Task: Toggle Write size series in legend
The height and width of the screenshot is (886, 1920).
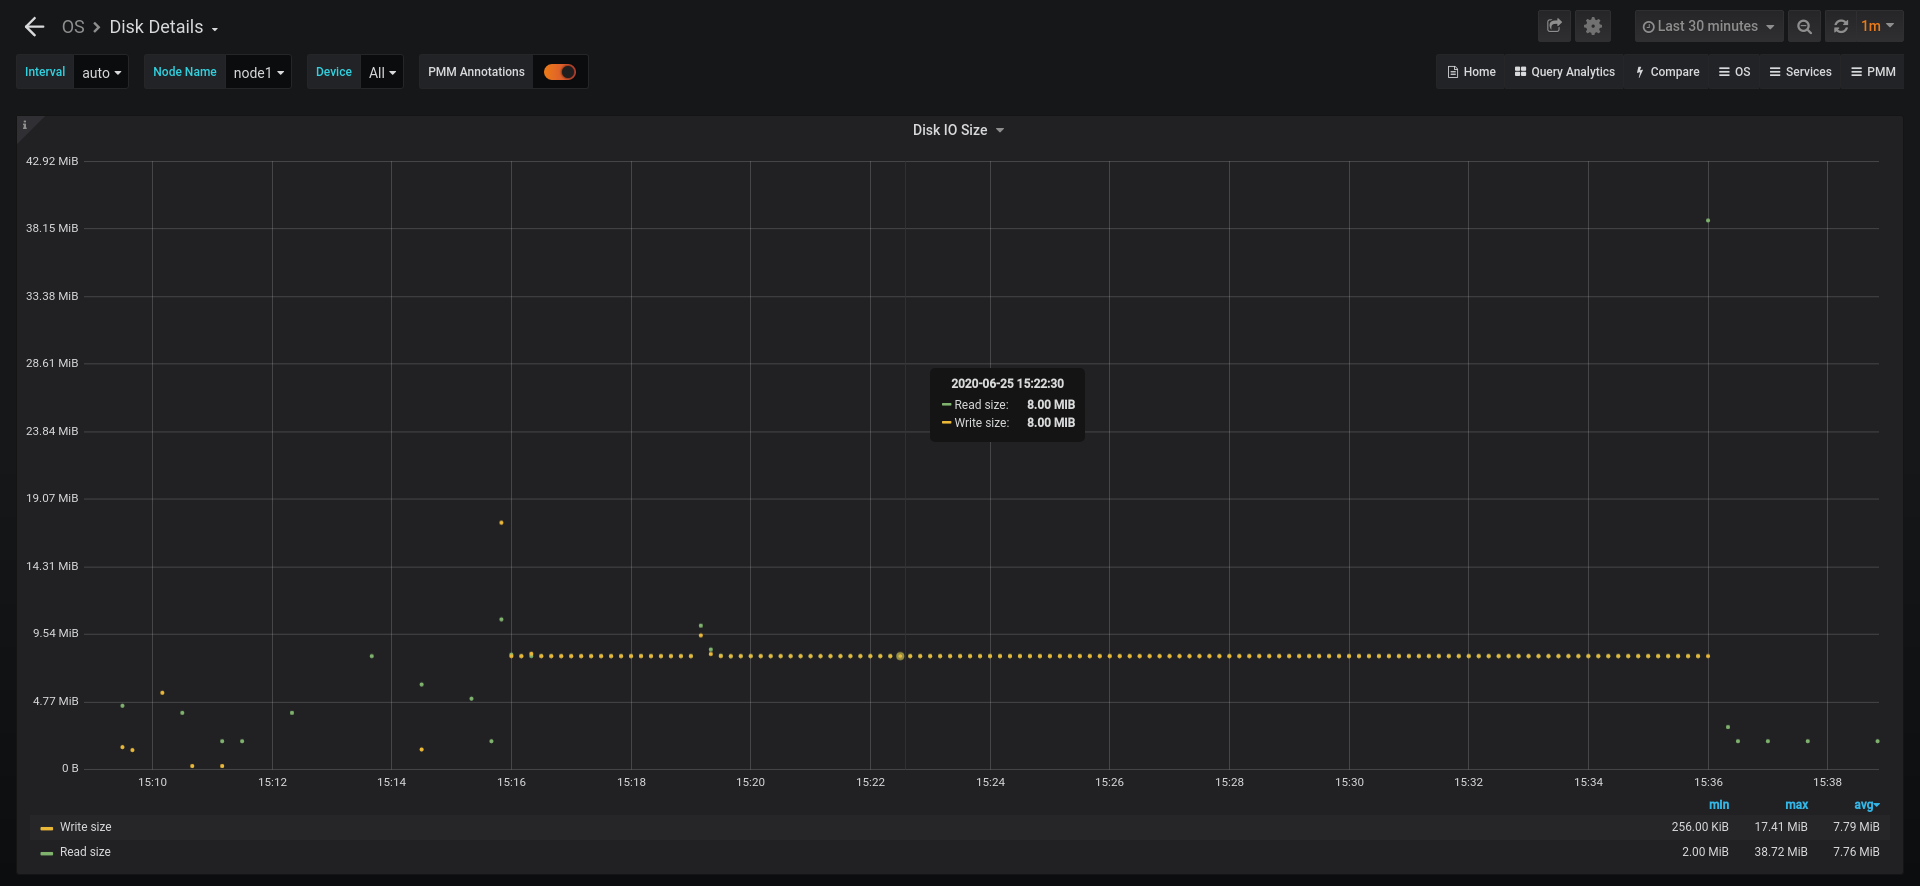Action: [85, 827]
